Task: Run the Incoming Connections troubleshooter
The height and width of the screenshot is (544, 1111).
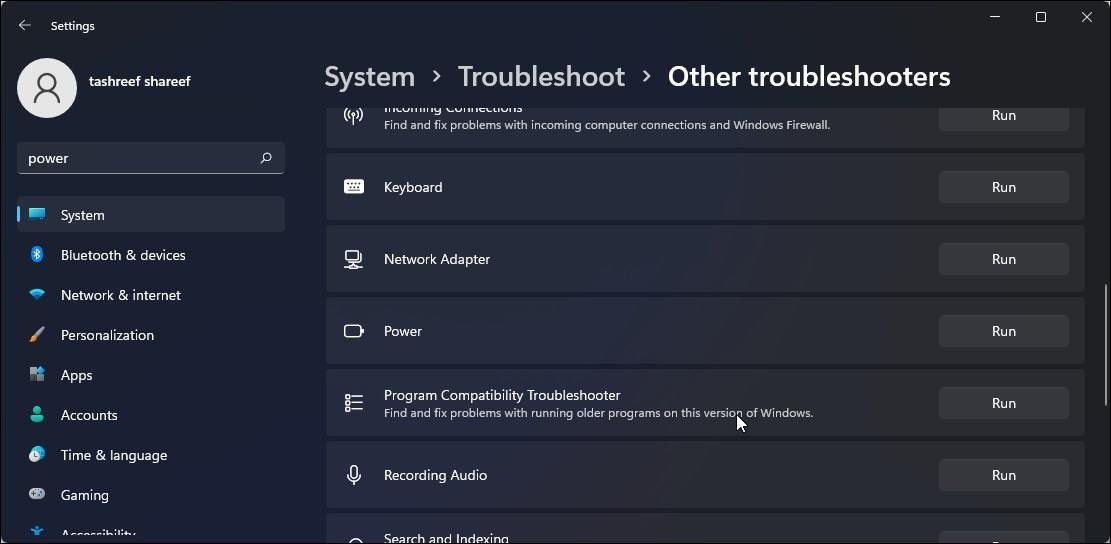Action: coord(1003,116)
